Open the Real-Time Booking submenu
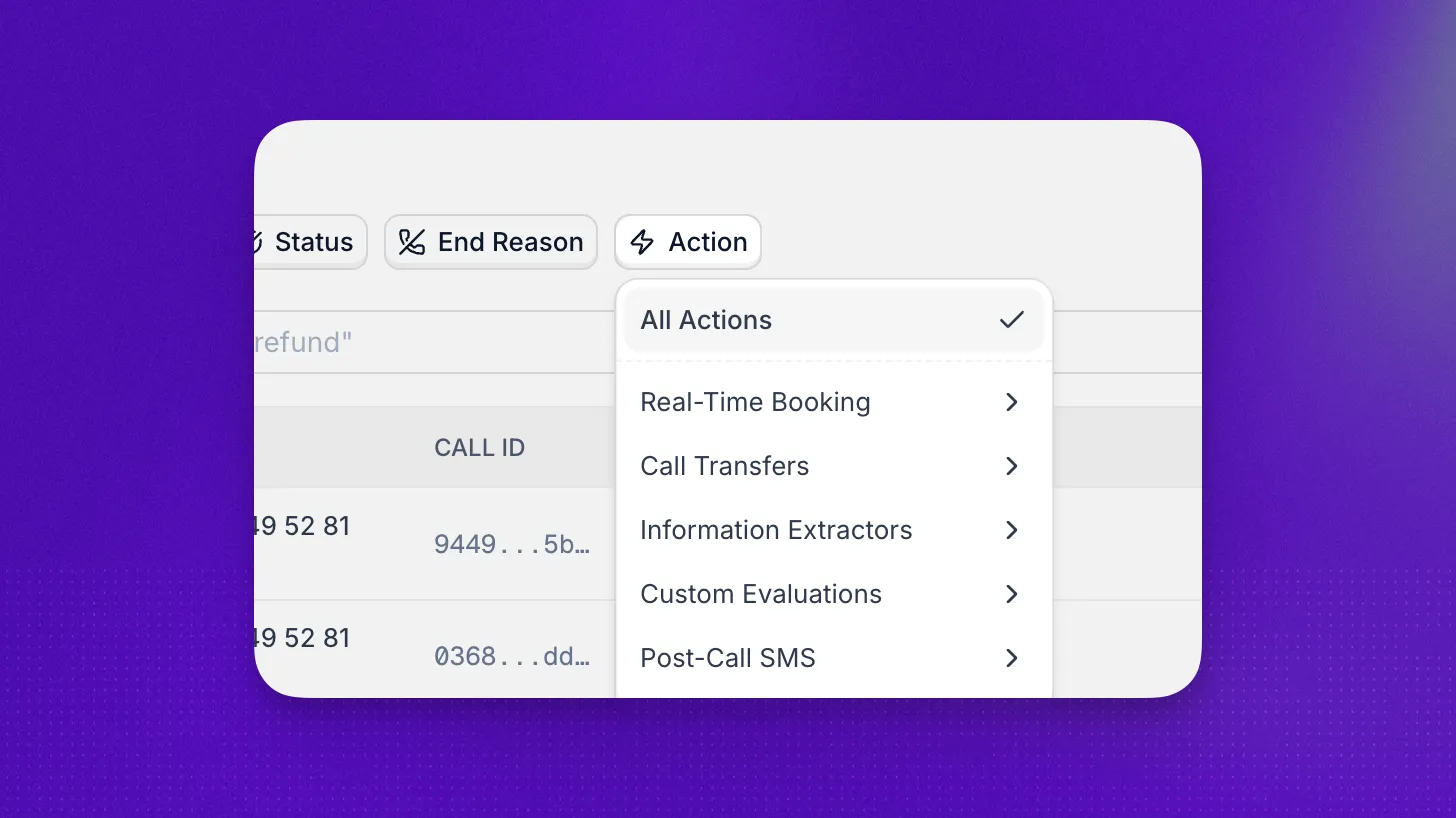The height and width of the screenshot is (818, 1456). point(833,402)
